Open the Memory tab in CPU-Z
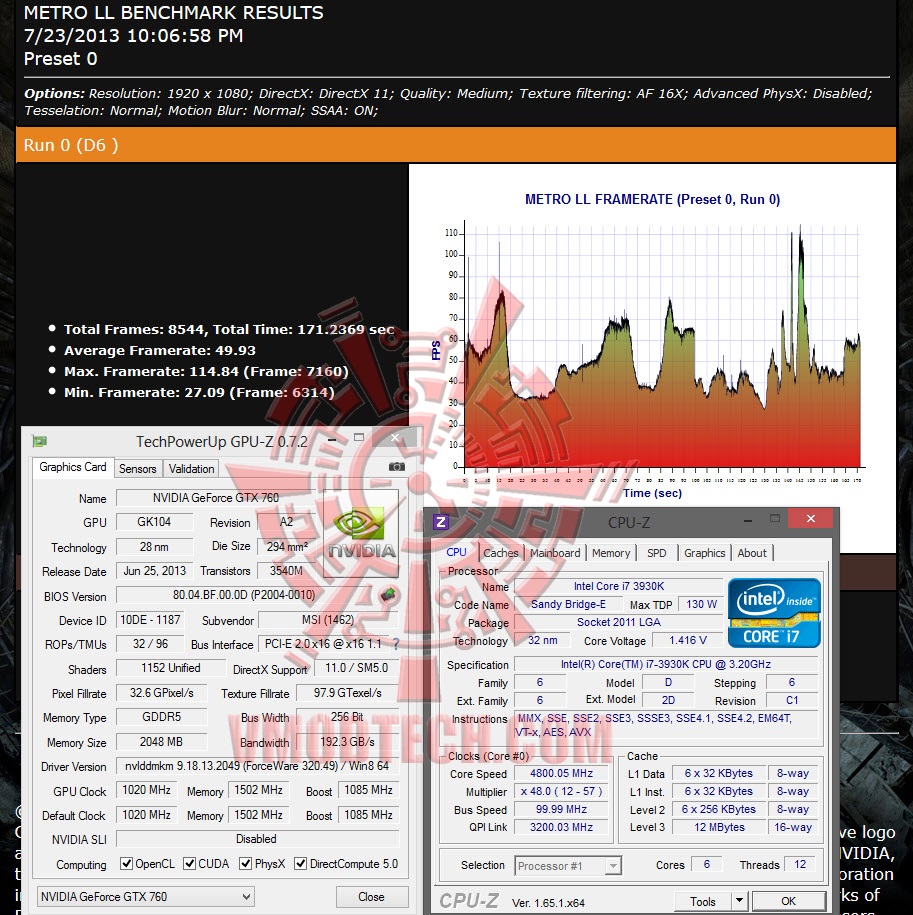The height and width of the screenshot is (915, 913). (611, 553)
